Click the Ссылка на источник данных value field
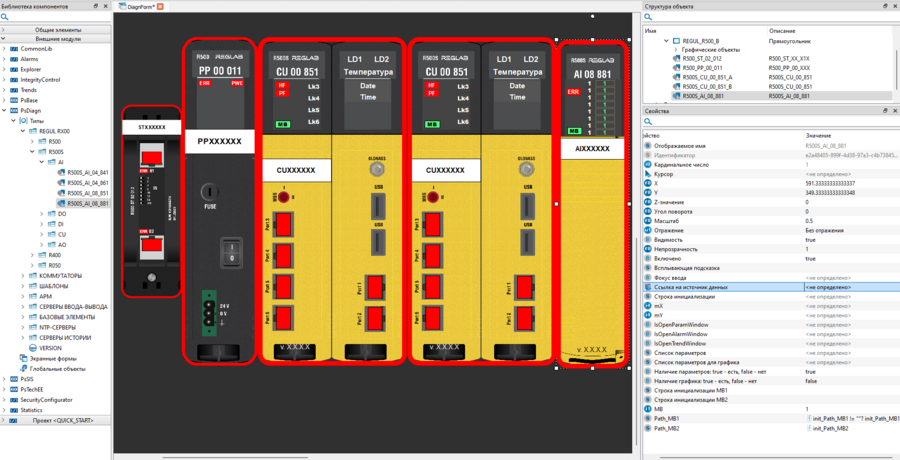The width and height of the screenshot is (900, 460). pos(850,287)
